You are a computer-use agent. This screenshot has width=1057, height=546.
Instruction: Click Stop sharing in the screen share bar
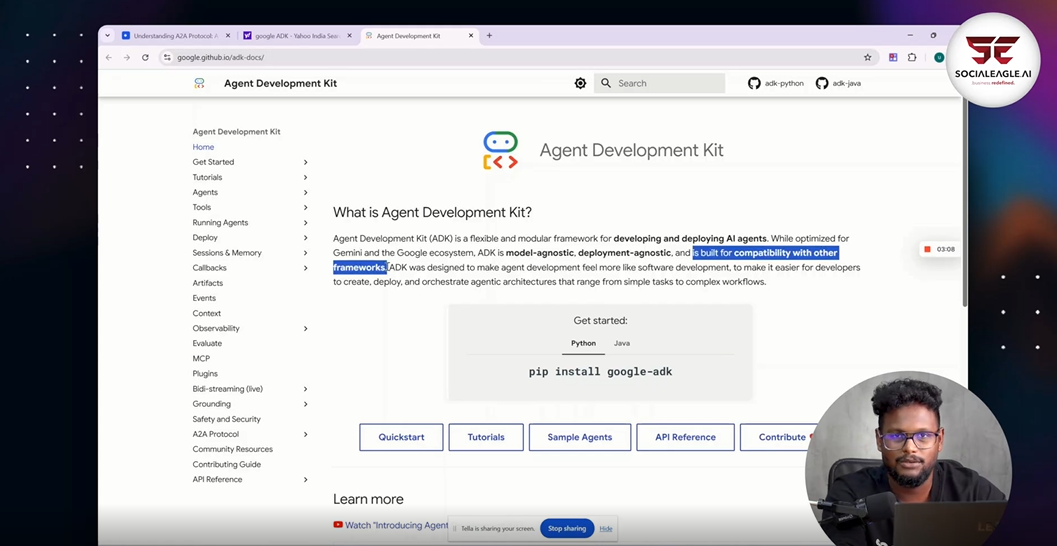[x=567, y=528]
